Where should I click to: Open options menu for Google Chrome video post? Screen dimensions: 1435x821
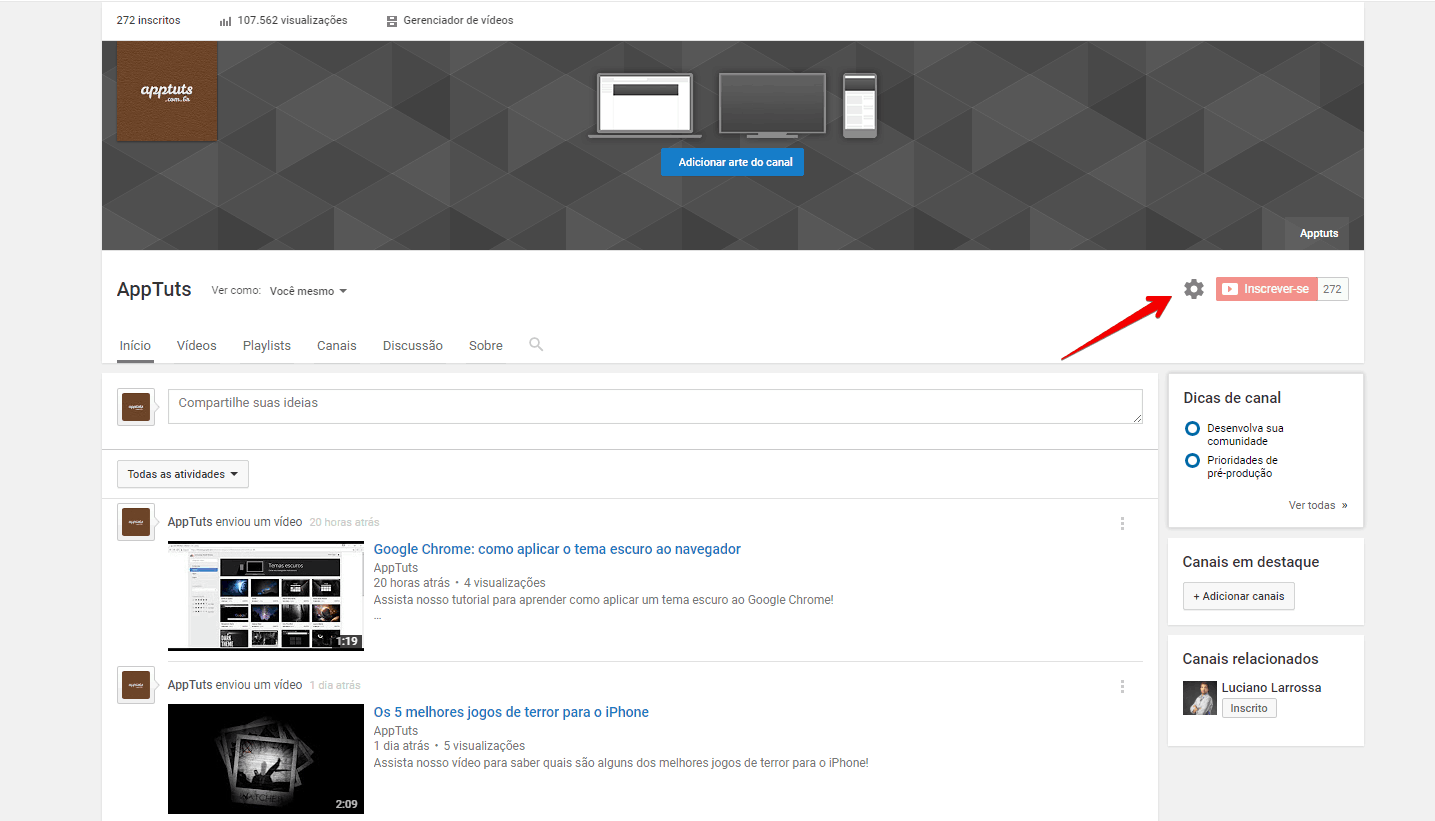(x=1122, y=523)
